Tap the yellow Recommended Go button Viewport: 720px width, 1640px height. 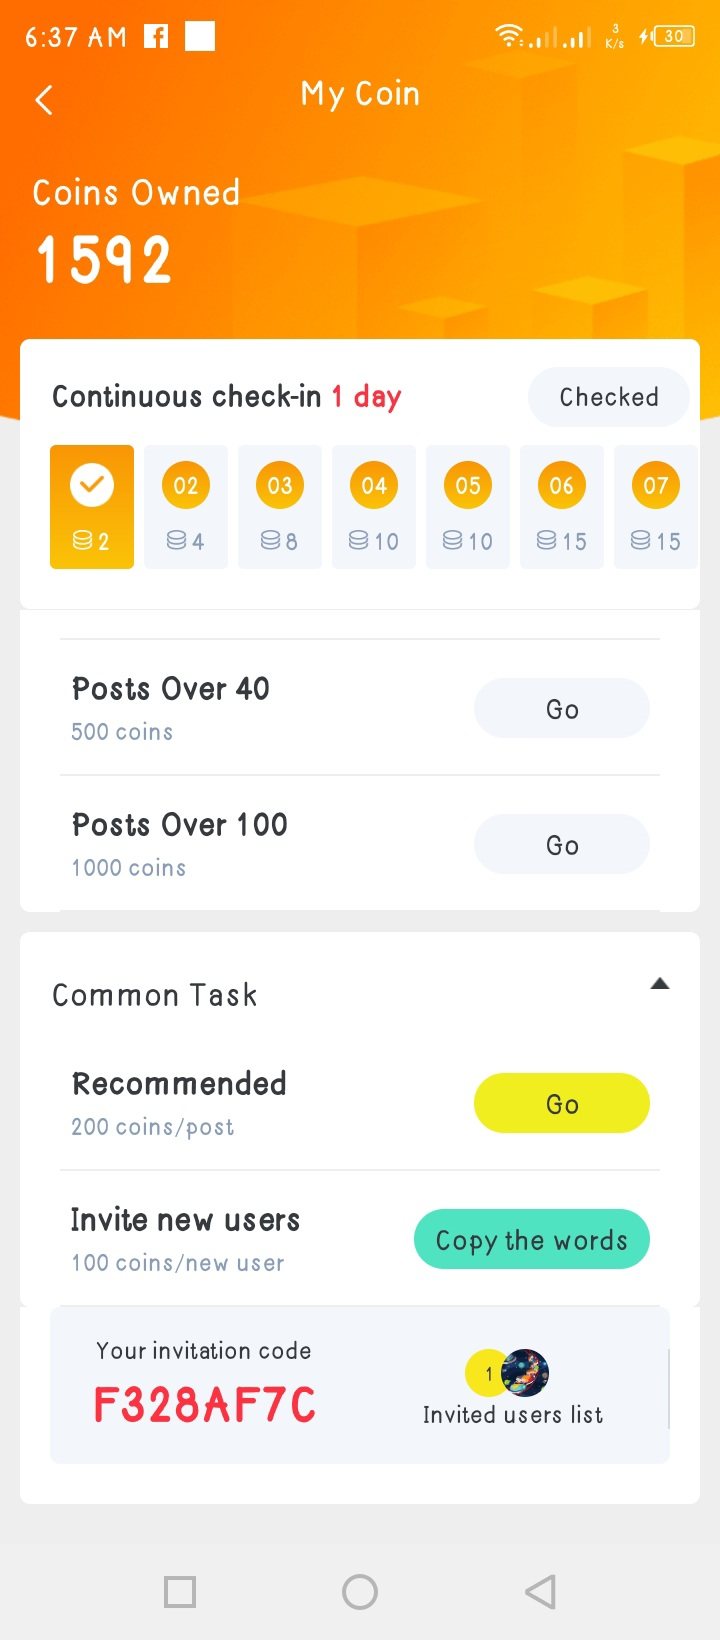(561, 1104)
